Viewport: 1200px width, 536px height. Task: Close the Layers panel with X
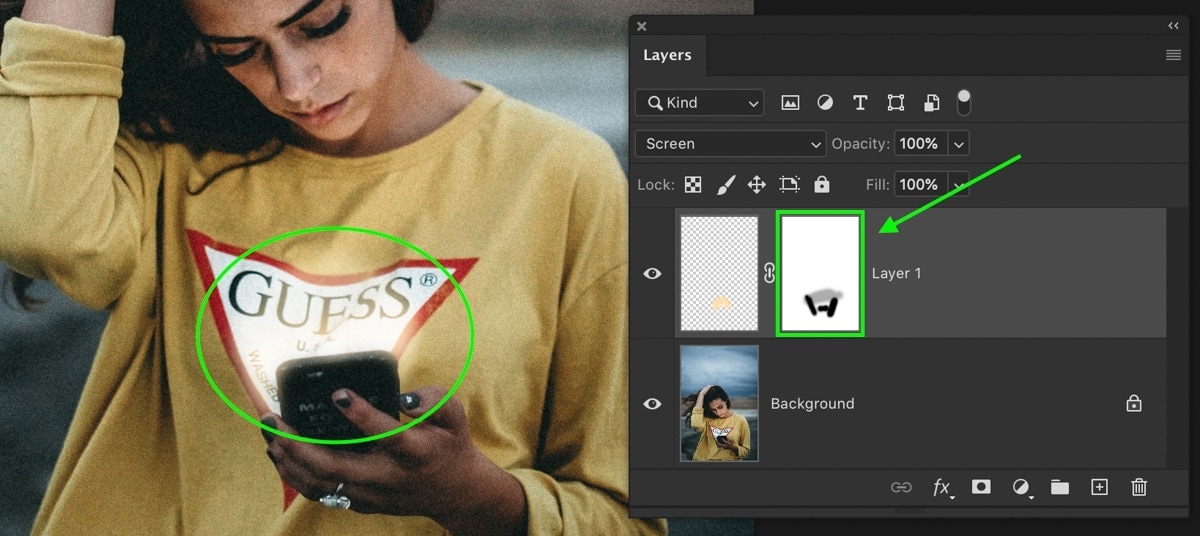click(x=642, y=26)
